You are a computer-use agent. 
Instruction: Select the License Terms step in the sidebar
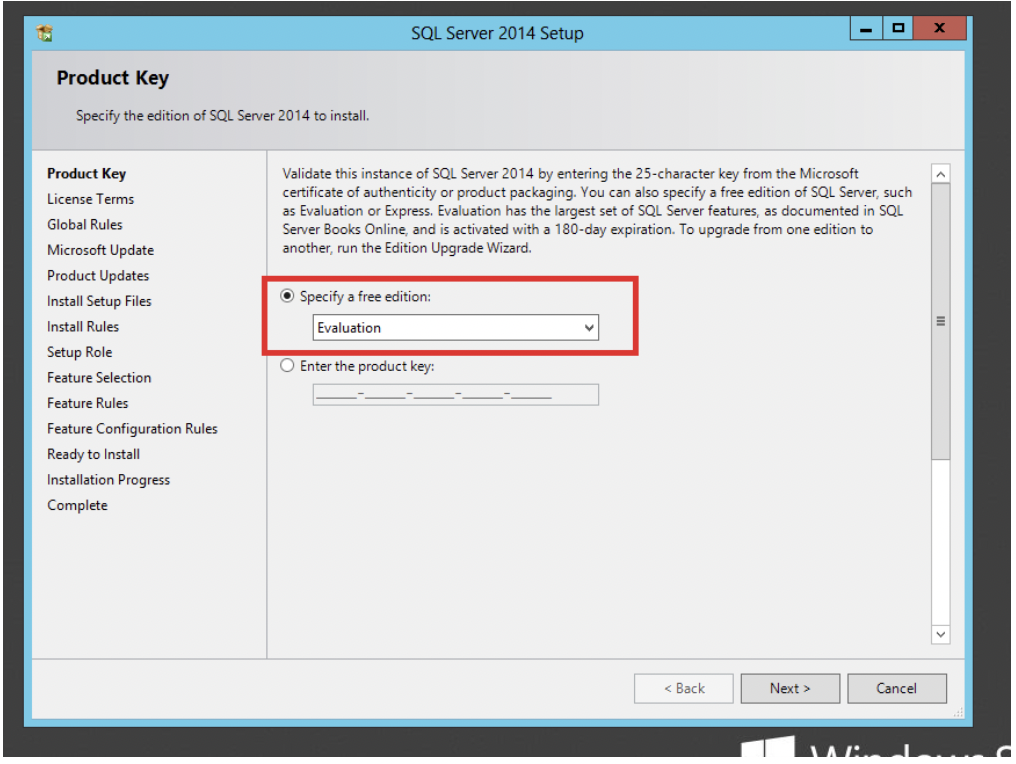tap(91, 199)
